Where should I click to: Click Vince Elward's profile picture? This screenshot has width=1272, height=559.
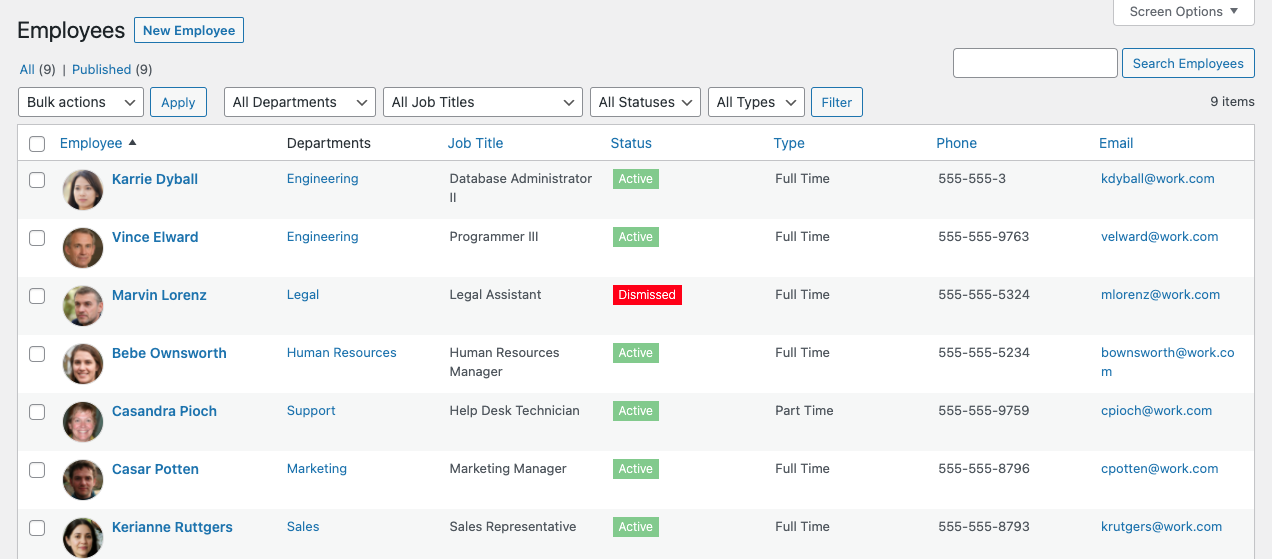[x=83, y=248]
